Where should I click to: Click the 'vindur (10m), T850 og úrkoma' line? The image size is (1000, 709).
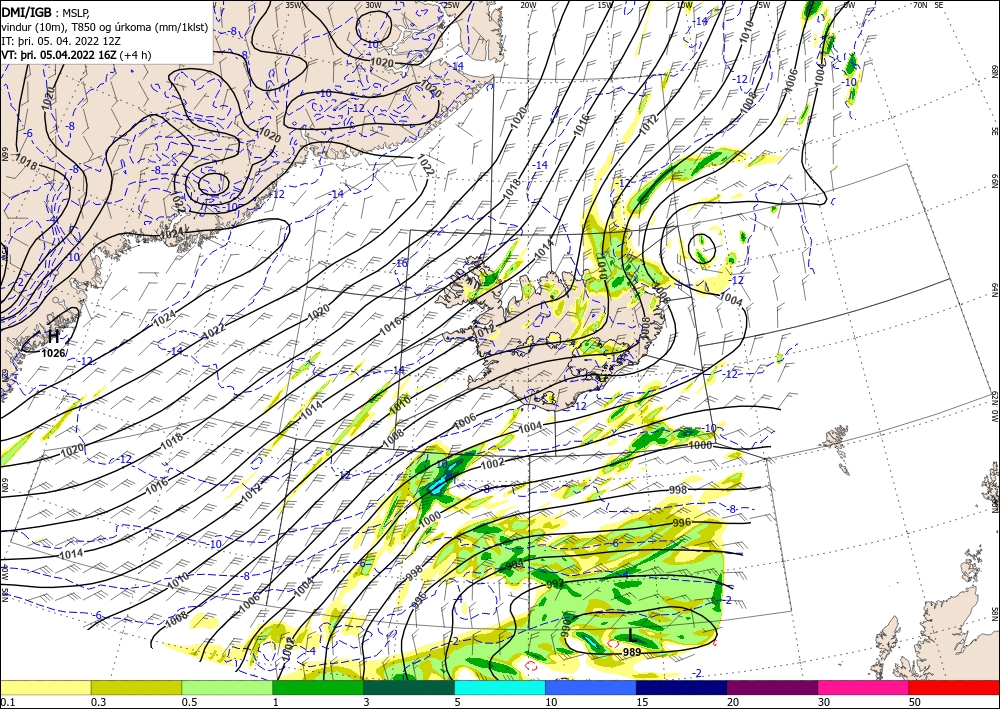(104, 26)
